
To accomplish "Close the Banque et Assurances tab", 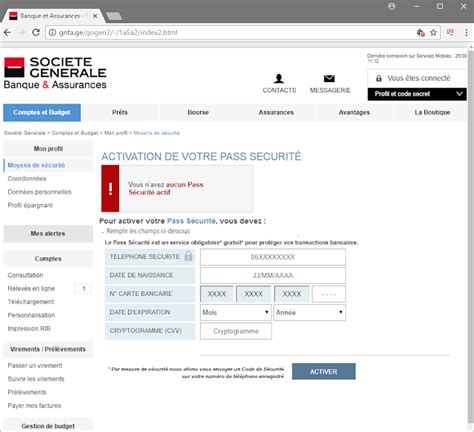I will 95,16.
